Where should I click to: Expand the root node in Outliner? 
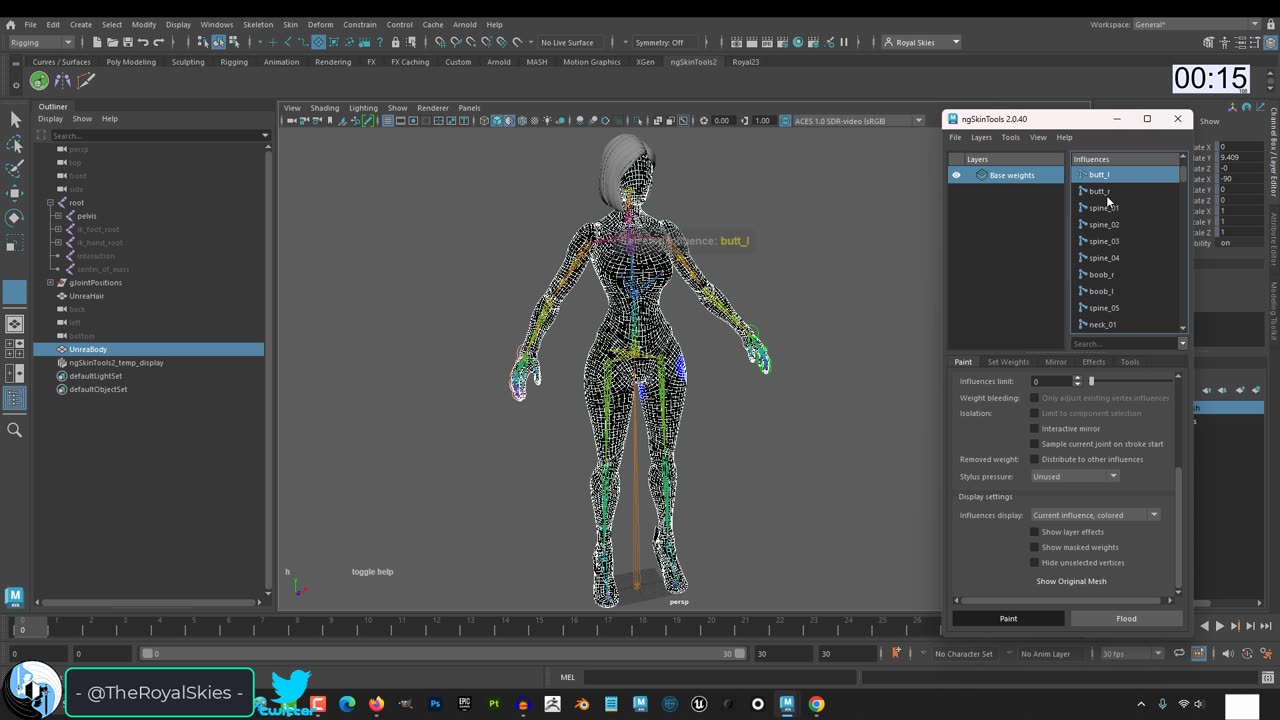click(51, 203)
